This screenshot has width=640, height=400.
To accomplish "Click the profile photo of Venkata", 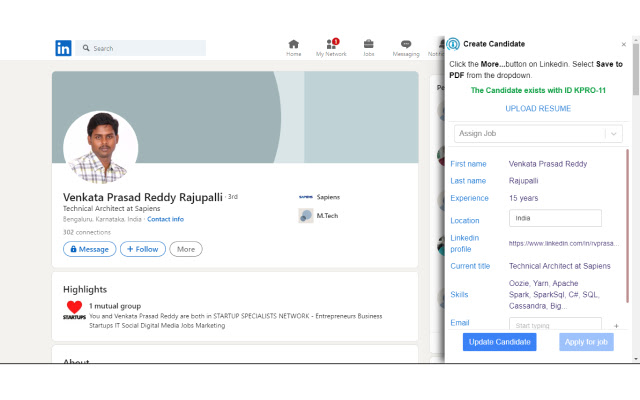I will coord(100,148).
